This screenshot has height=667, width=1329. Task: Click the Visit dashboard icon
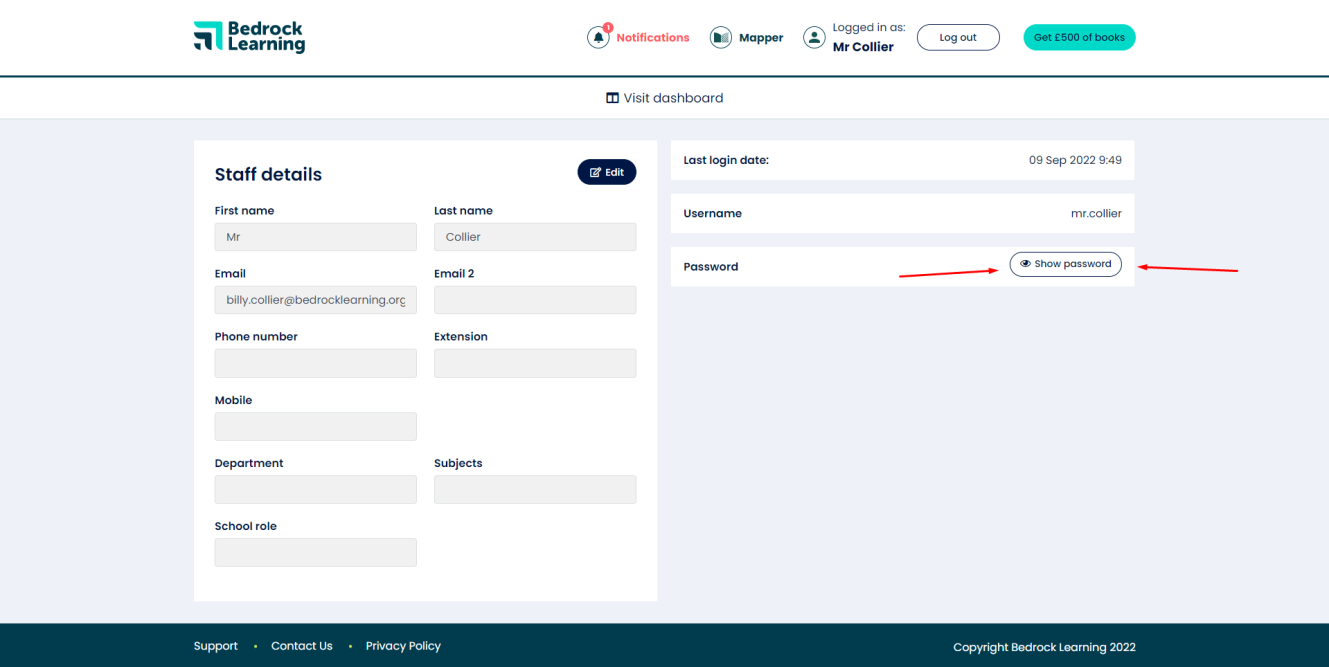click(x=612, y=98)
